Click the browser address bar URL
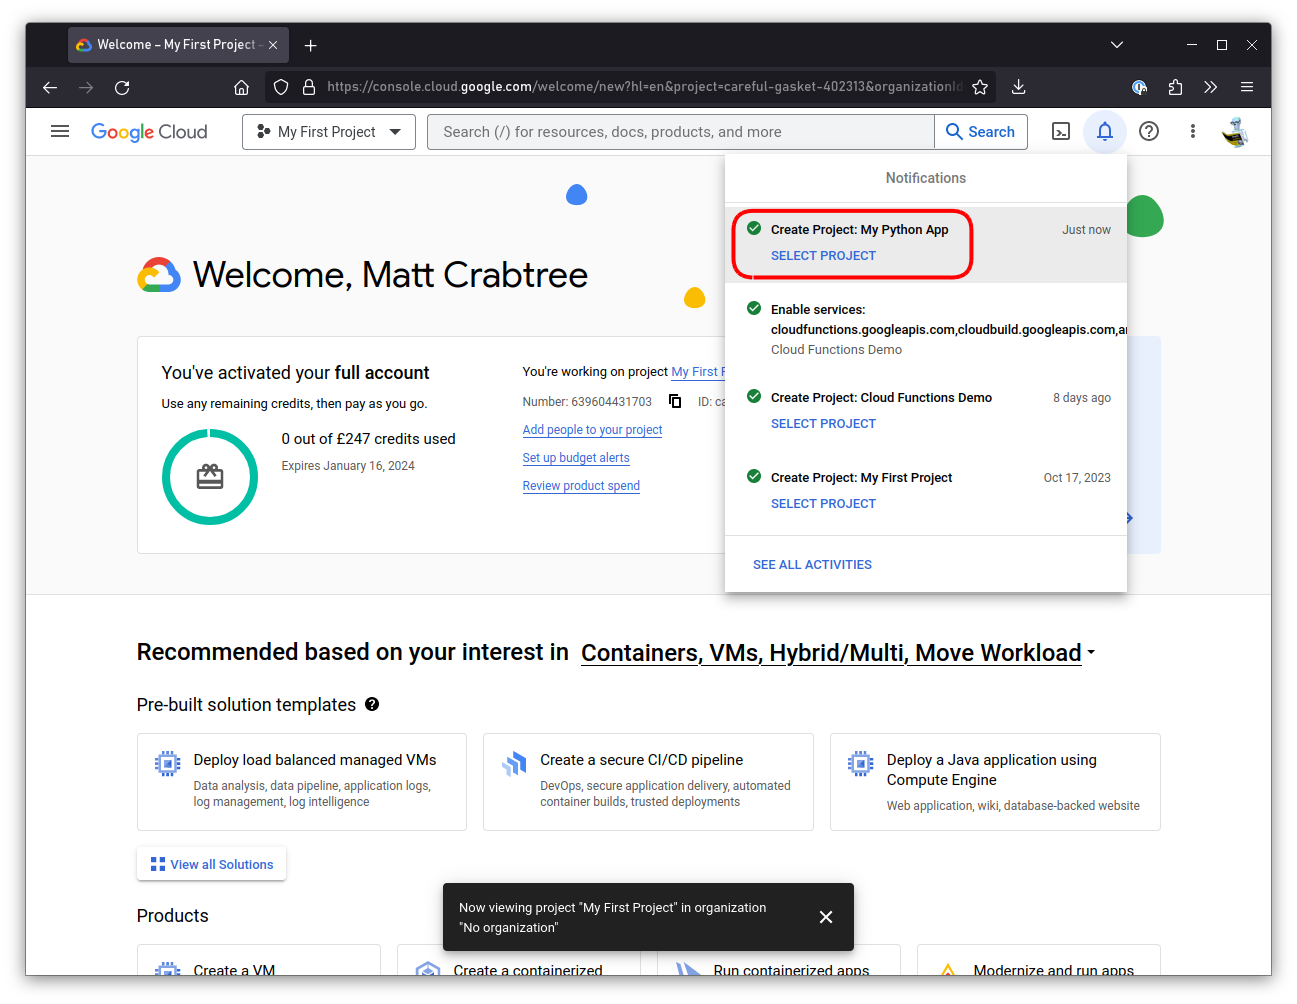This screenshot has width=1297, height=1004. 644,87
